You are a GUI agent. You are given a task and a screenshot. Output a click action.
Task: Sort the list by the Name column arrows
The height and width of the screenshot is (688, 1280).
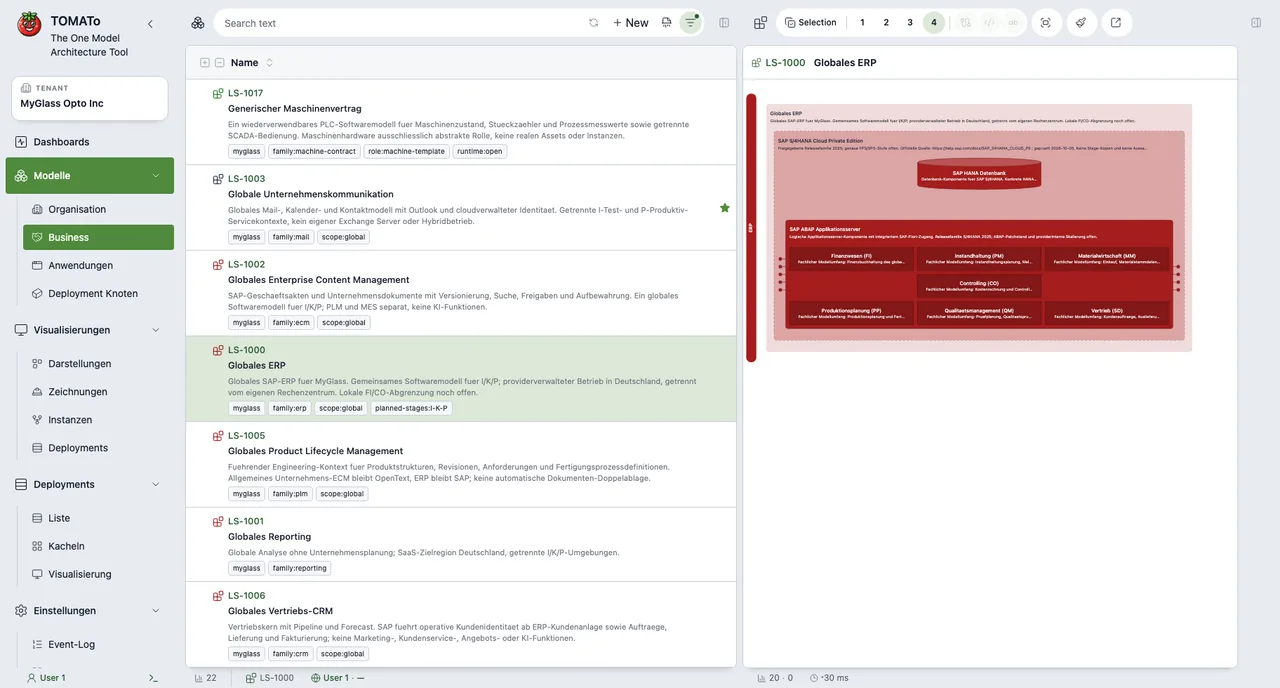(x=269, y=63)
